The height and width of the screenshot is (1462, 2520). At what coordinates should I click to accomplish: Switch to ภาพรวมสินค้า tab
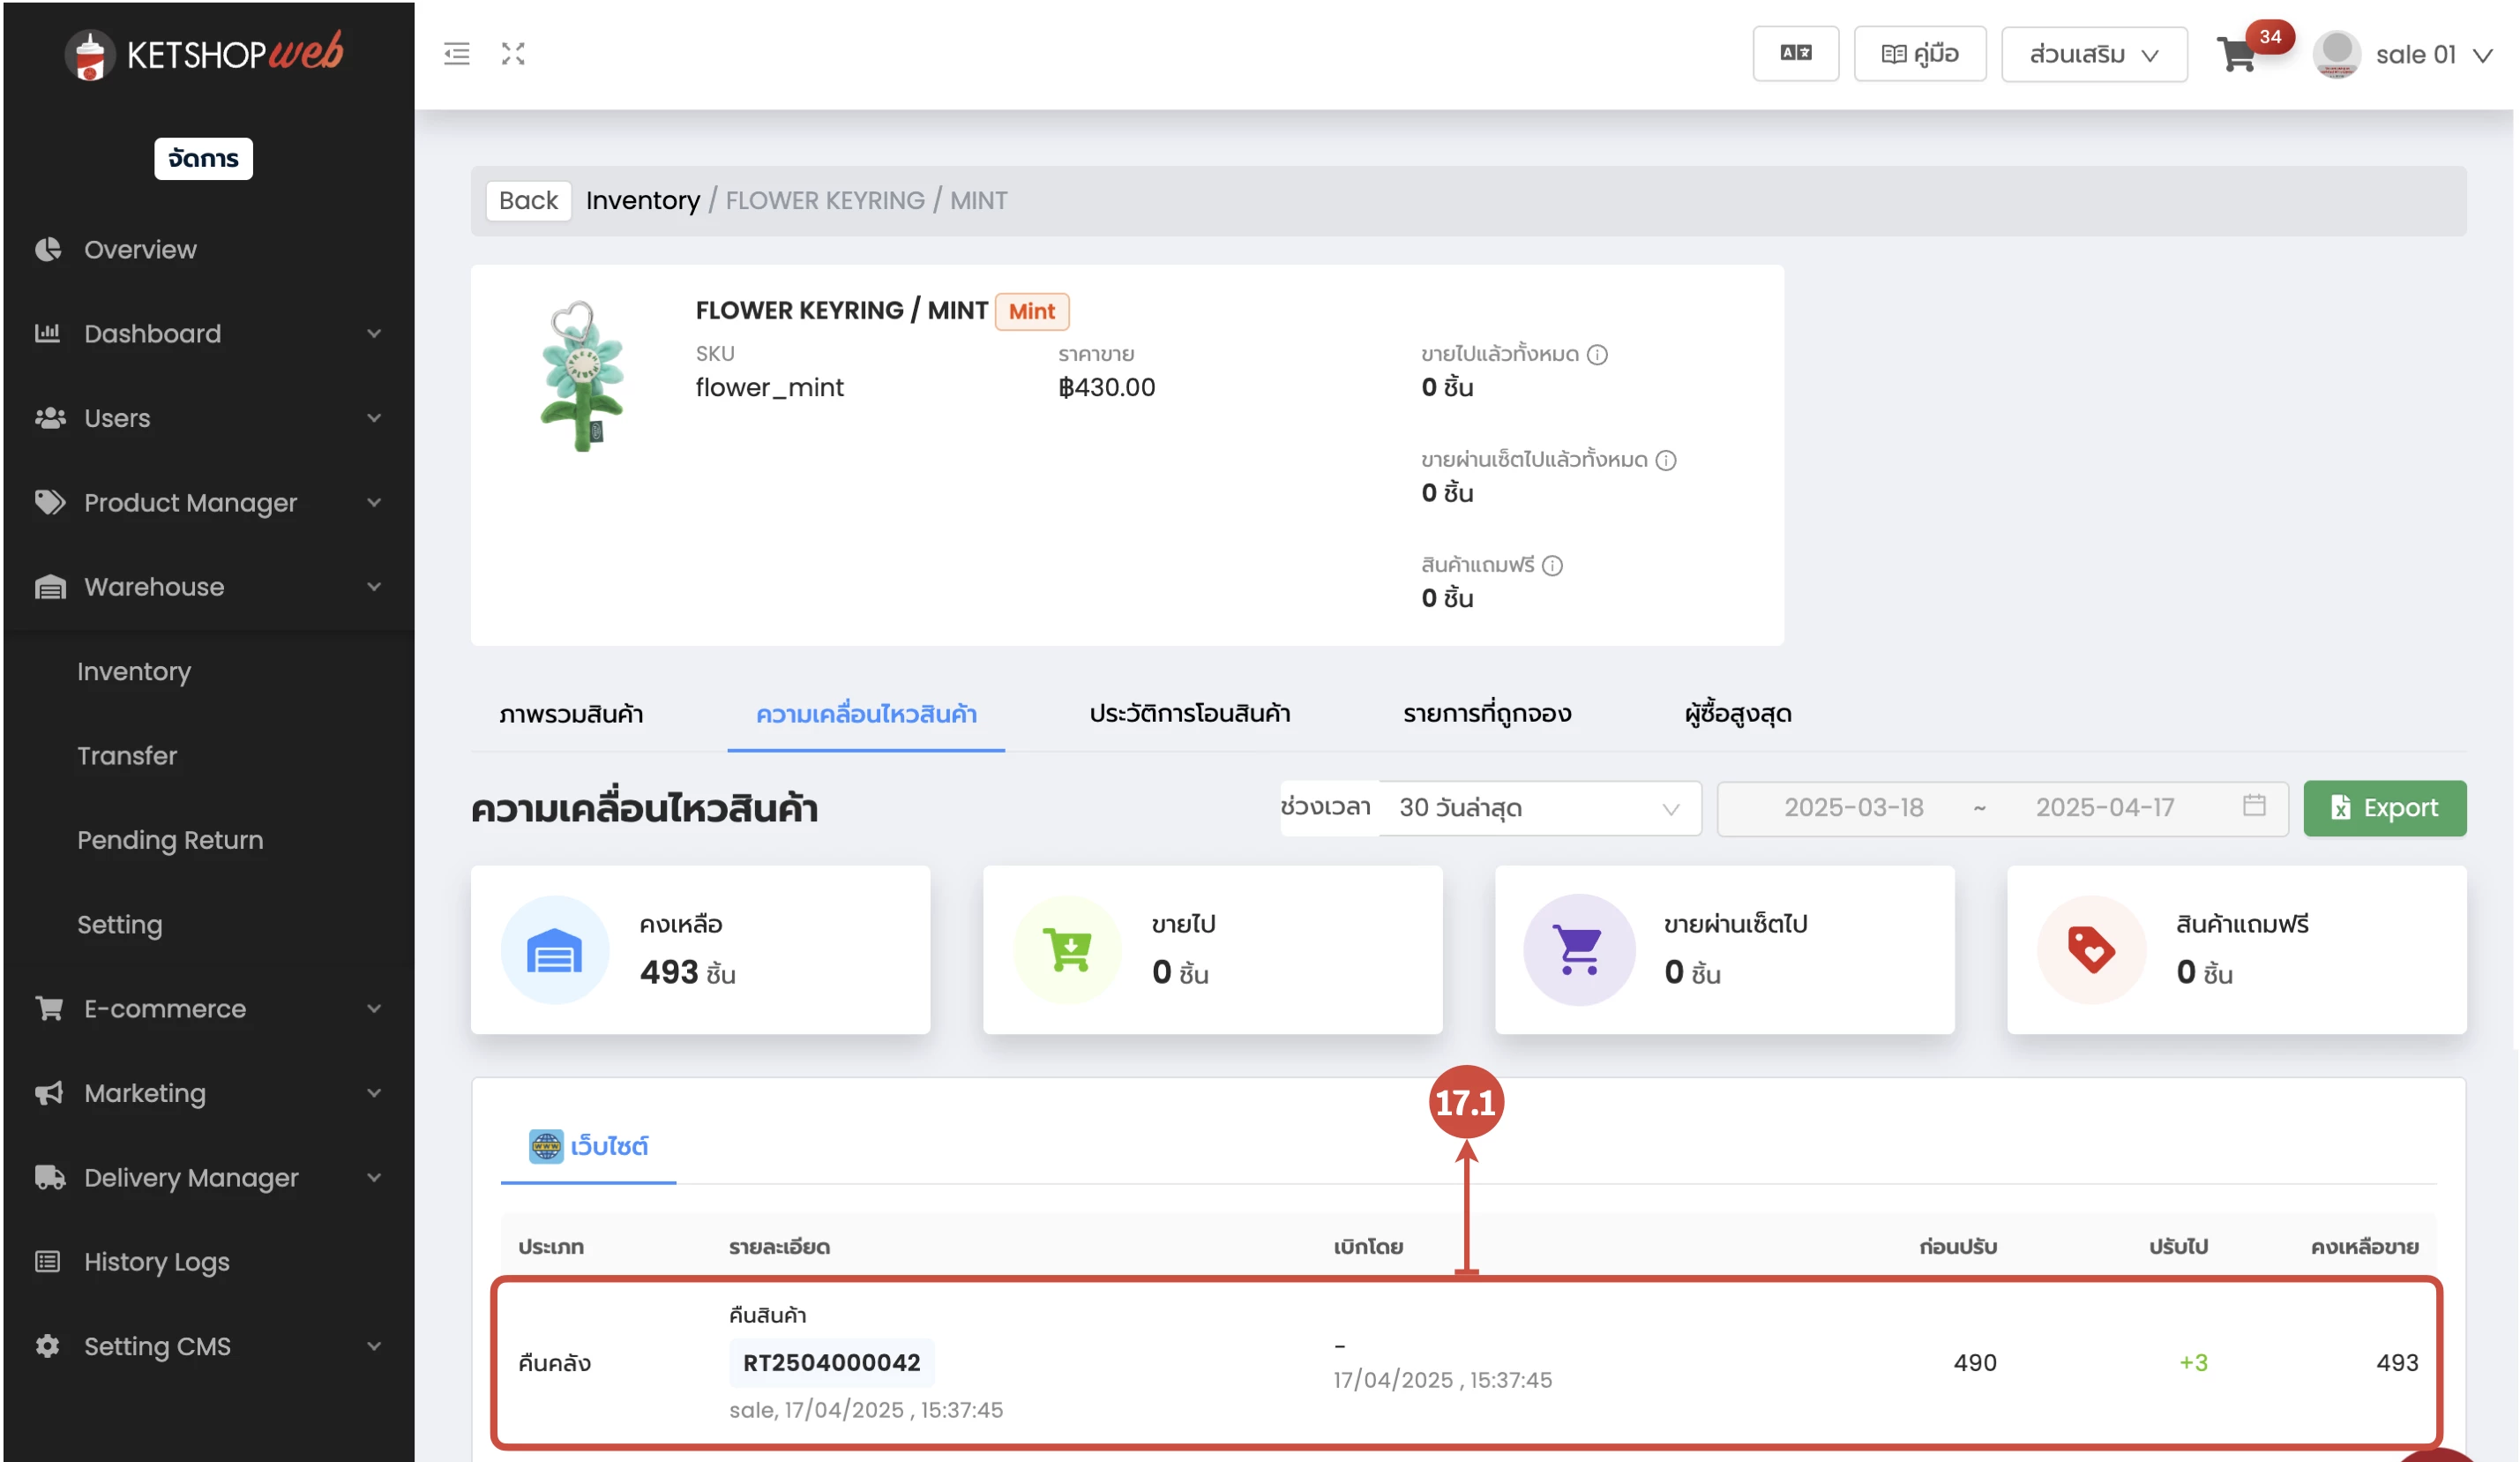click(571, 714)
